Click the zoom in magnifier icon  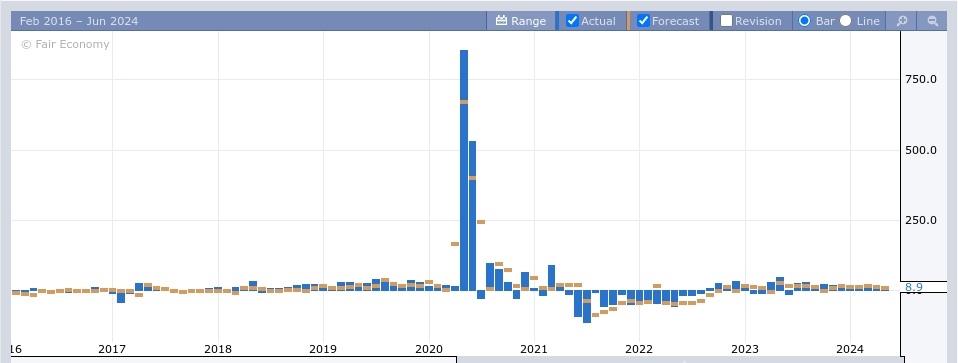click(901, 21)
